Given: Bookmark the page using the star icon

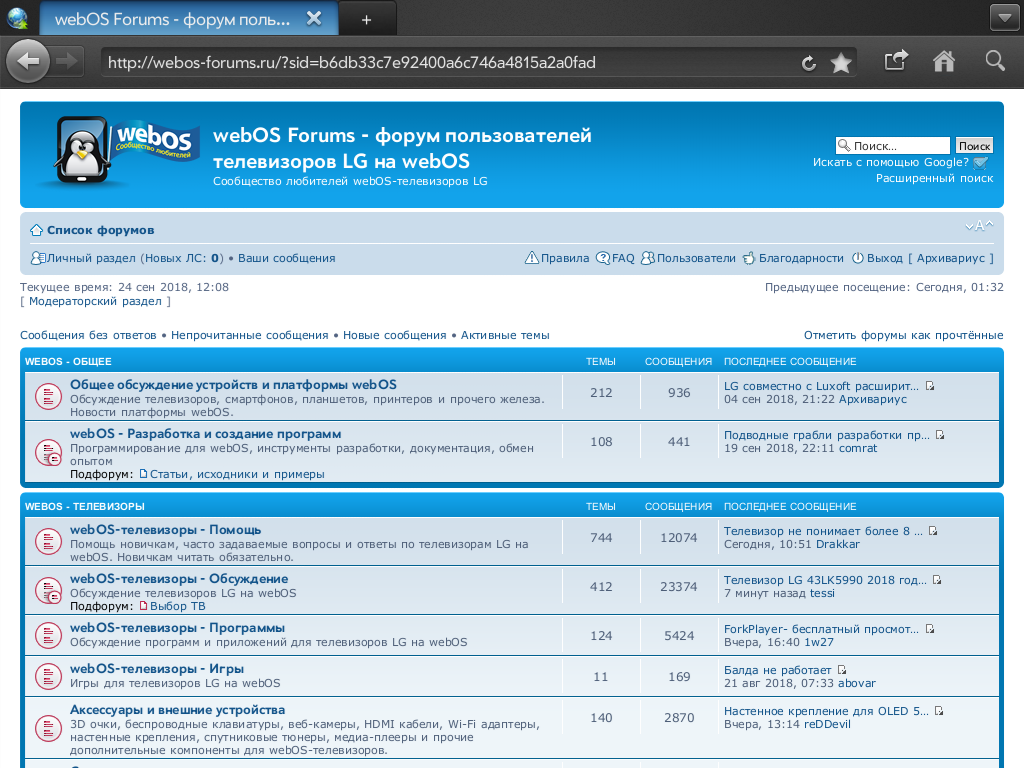Looking at the screenshot, I should click(x=841, y=63).
